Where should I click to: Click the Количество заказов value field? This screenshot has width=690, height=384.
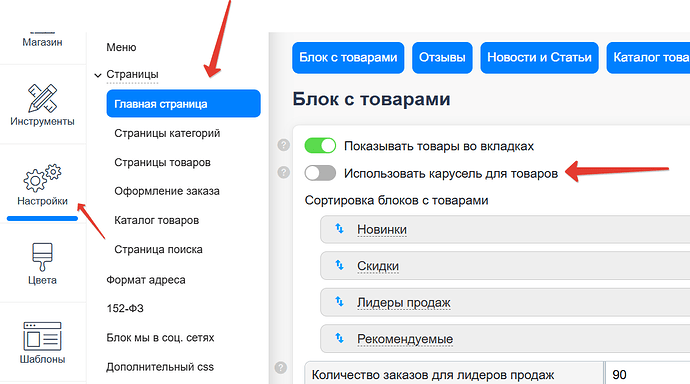tap(647, 374)
